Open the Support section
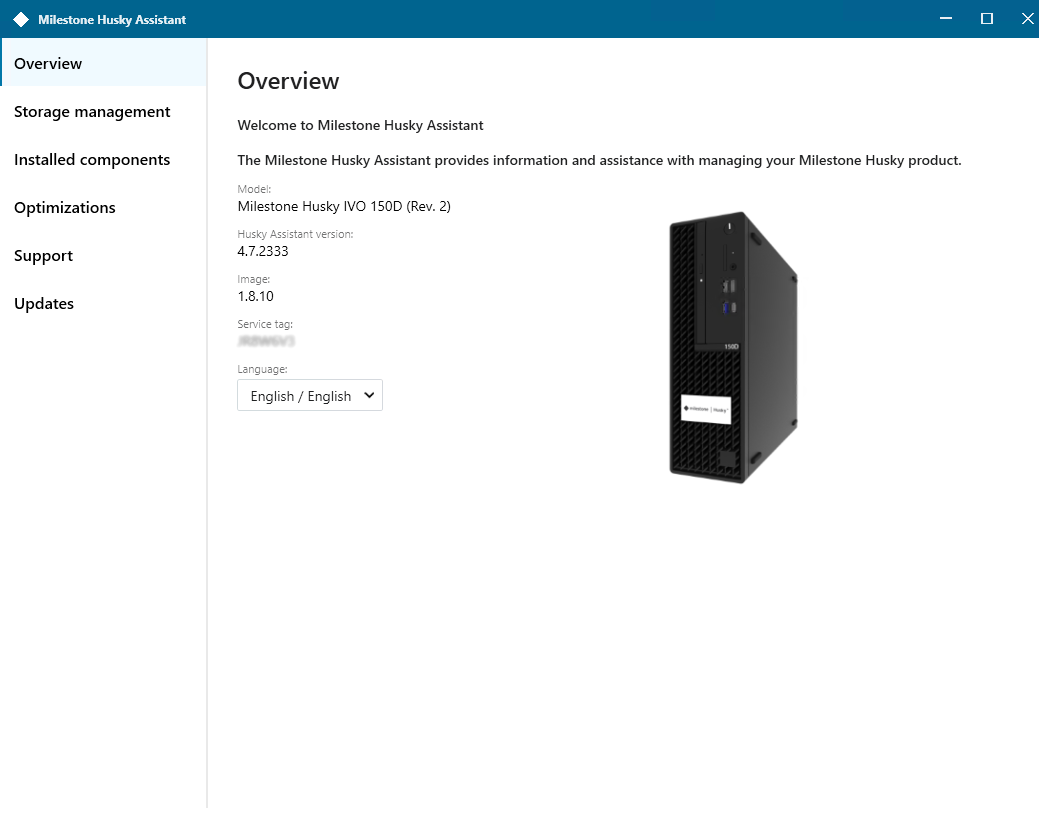1039x819 pixels. click(x=44, y=255)
